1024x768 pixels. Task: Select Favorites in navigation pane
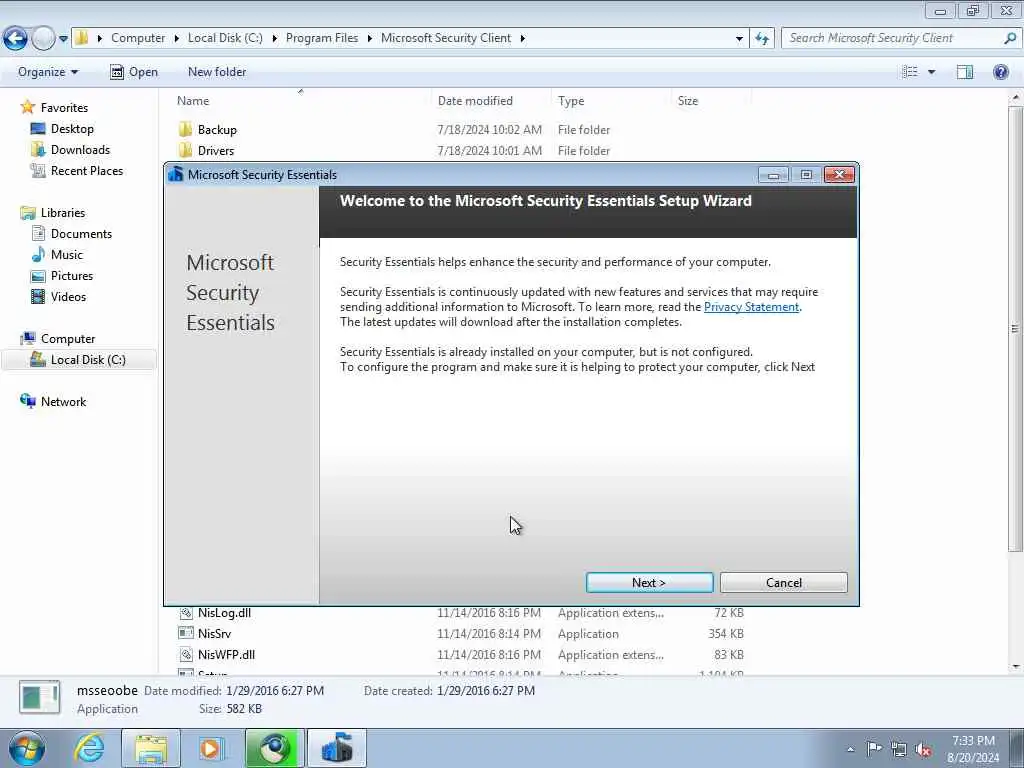(64, 108)
